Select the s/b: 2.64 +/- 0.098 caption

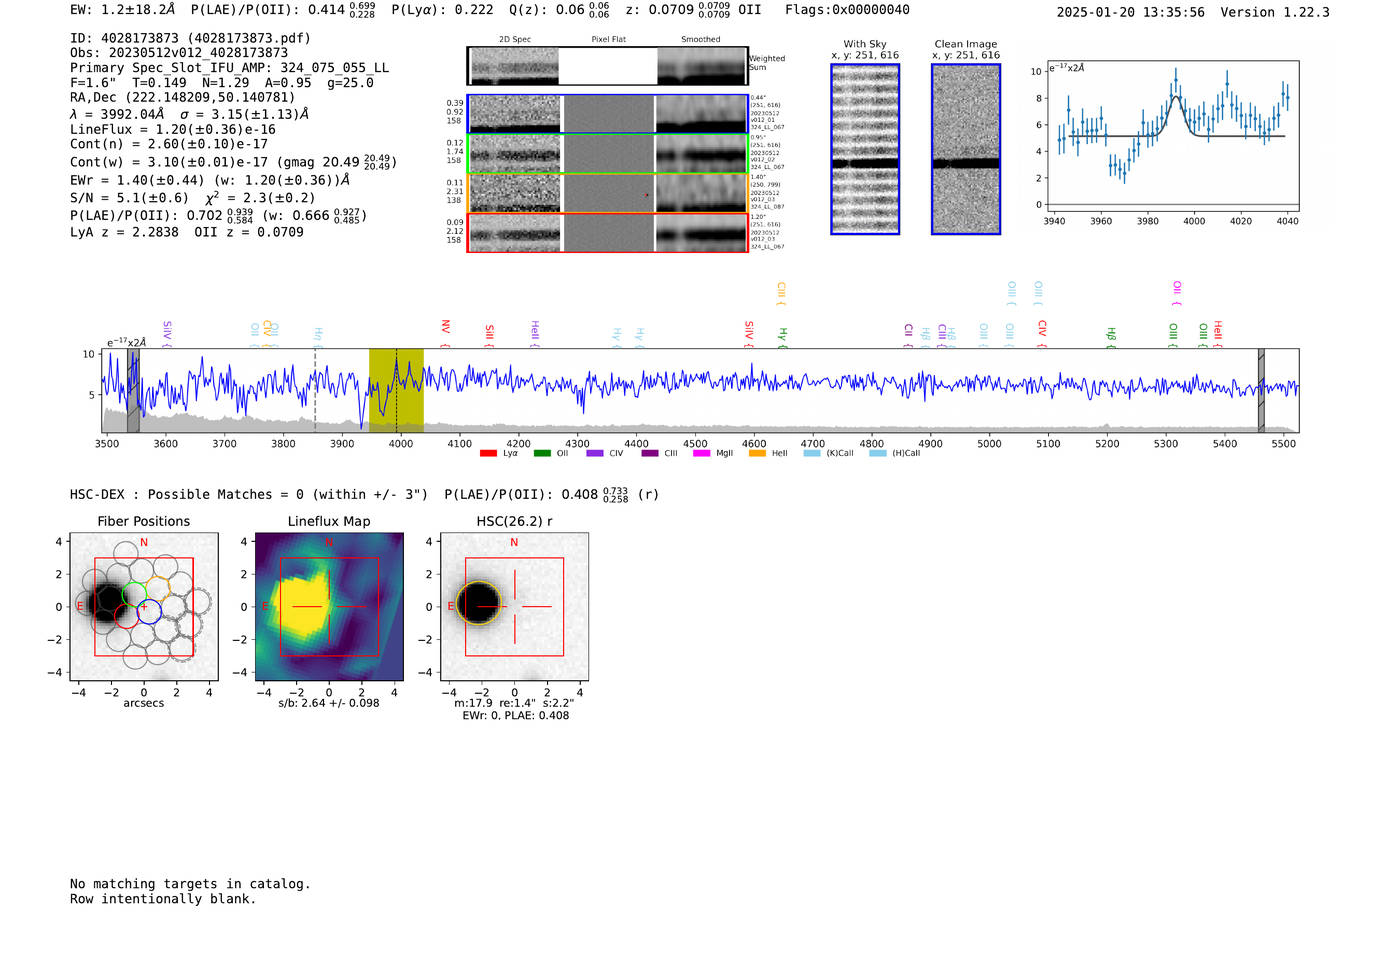pos(329,703)
